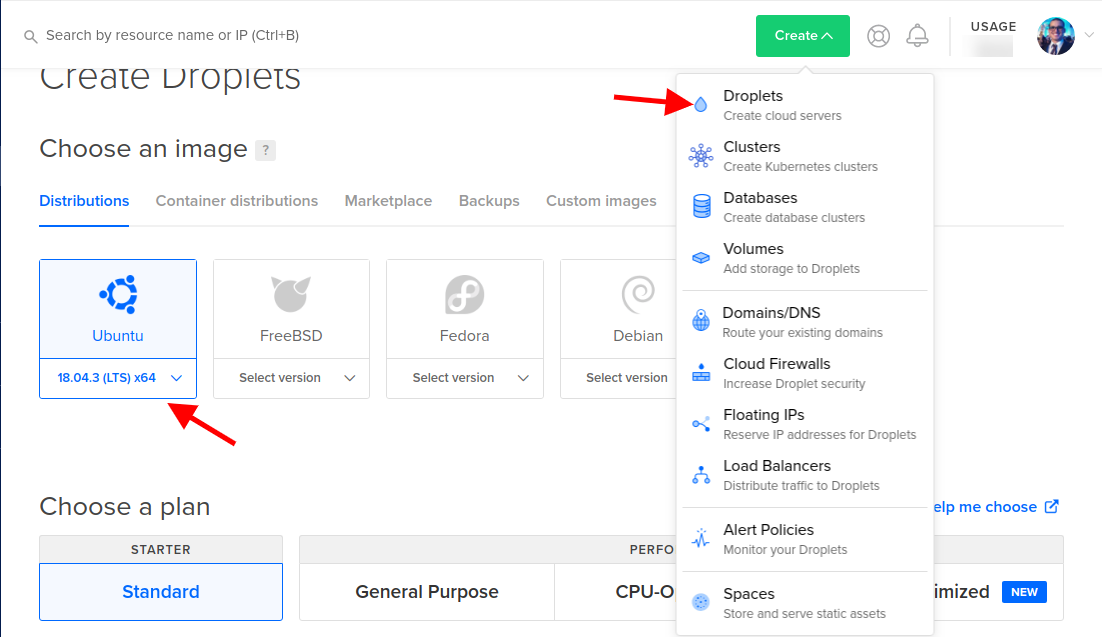Select Cloud Firewalls menu entry text
The height and width of the screenshot is (637, 1102).
click(777, 364)
